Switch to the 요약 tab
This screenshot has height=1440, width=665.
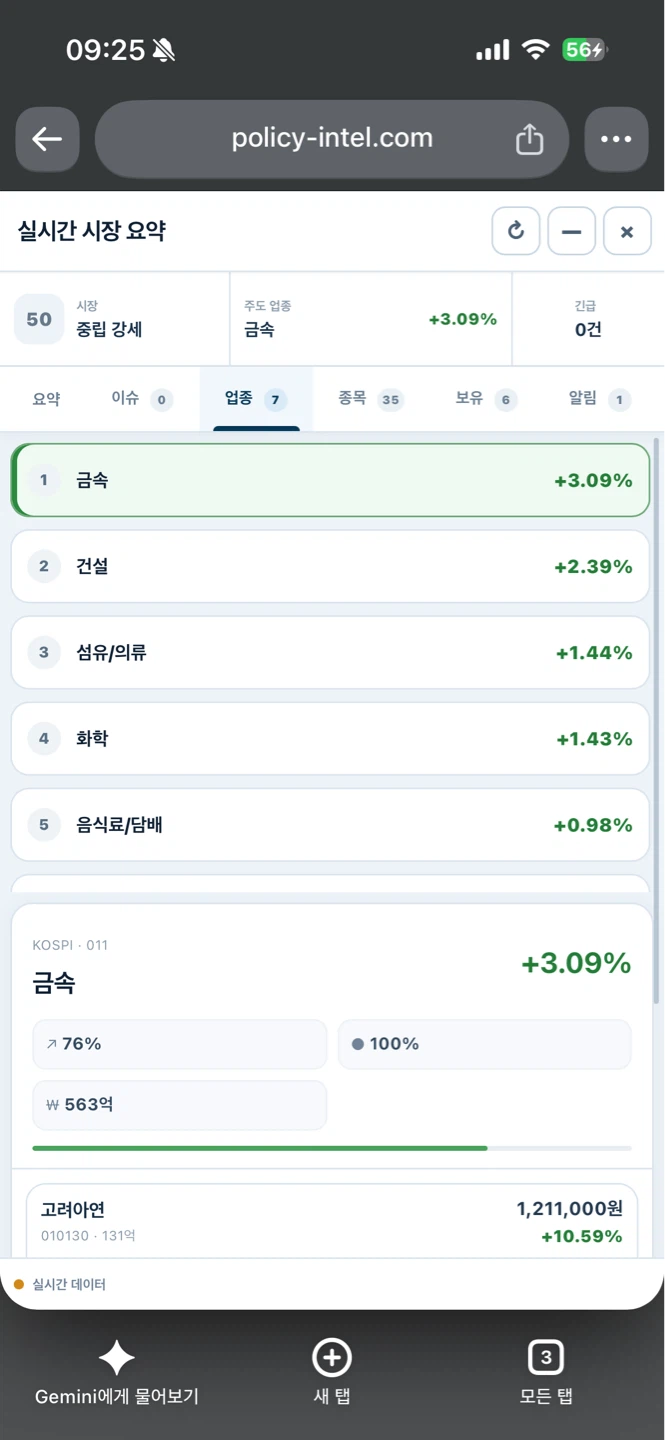point(46,399)
